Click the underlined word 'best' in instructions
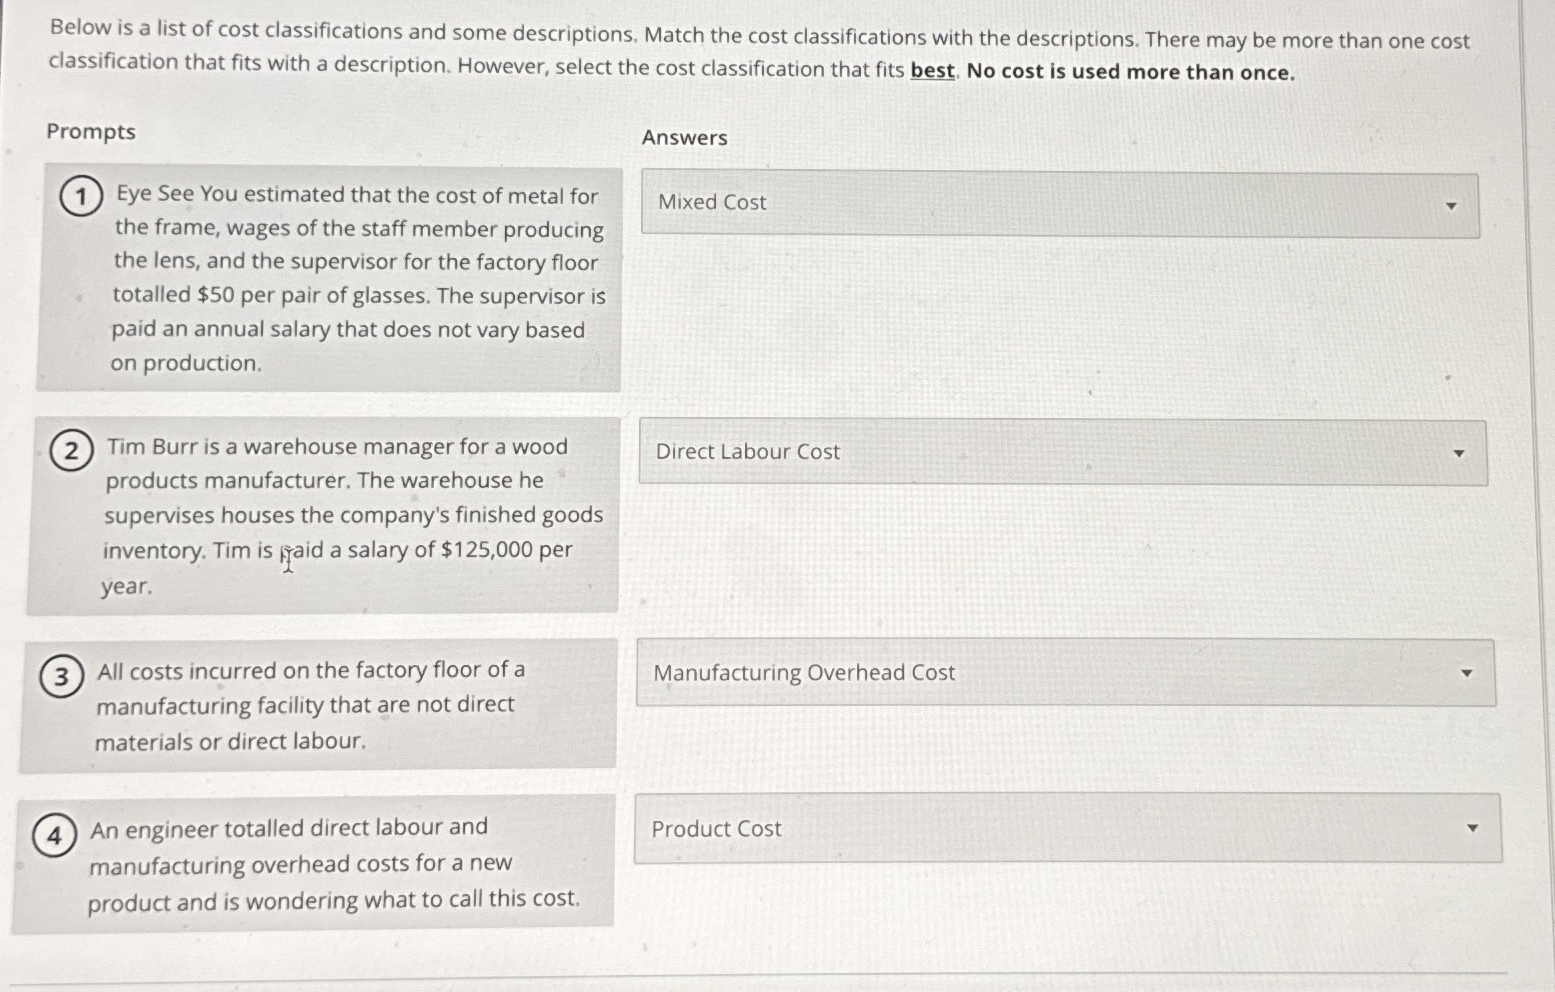The width and height of the screenshot is (1555, 992). click(x=932, y=71)
